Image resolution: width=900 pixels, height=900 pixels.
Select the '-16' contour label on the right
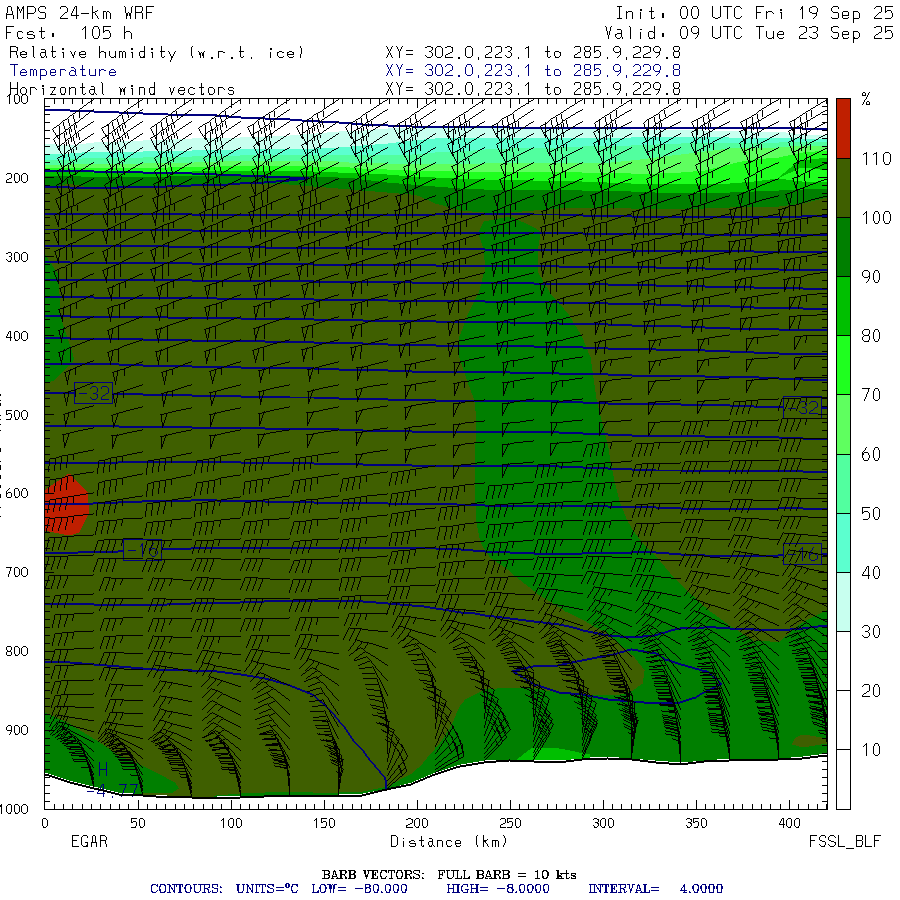pyautogui.click(x=802, y=554)
